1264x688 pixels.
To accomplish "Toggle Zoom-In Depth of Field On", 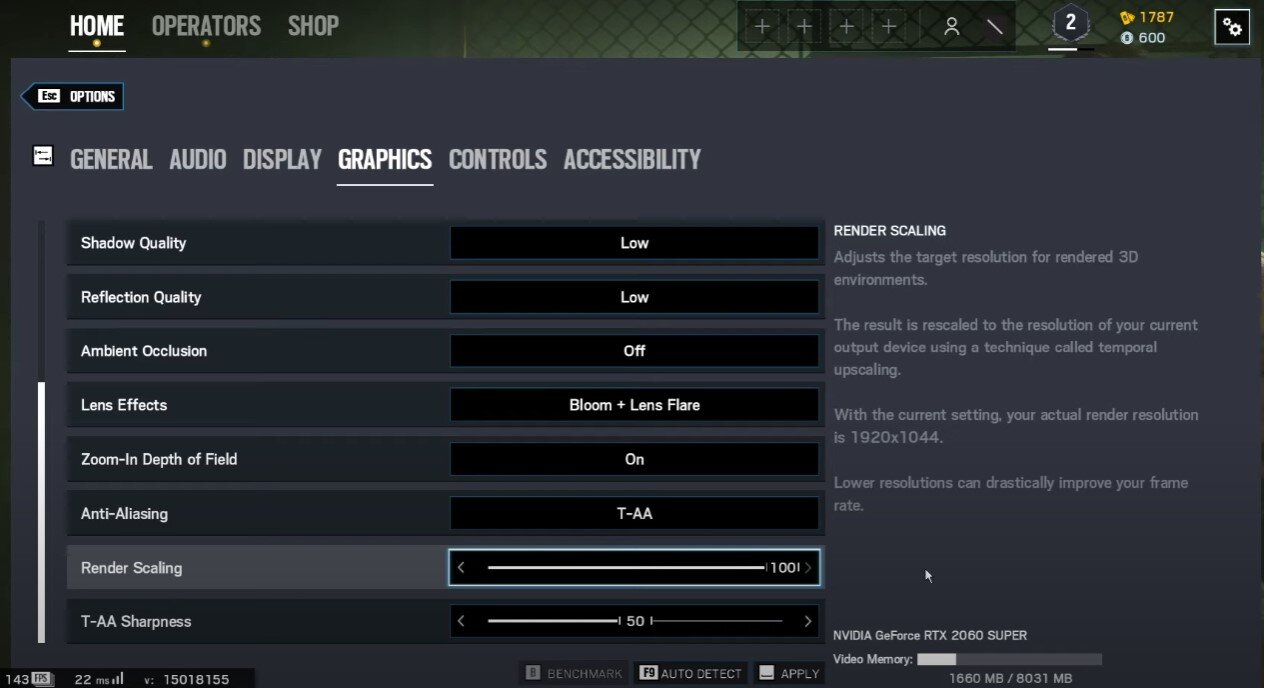I will pyautogui.click(x=634, y=459).
